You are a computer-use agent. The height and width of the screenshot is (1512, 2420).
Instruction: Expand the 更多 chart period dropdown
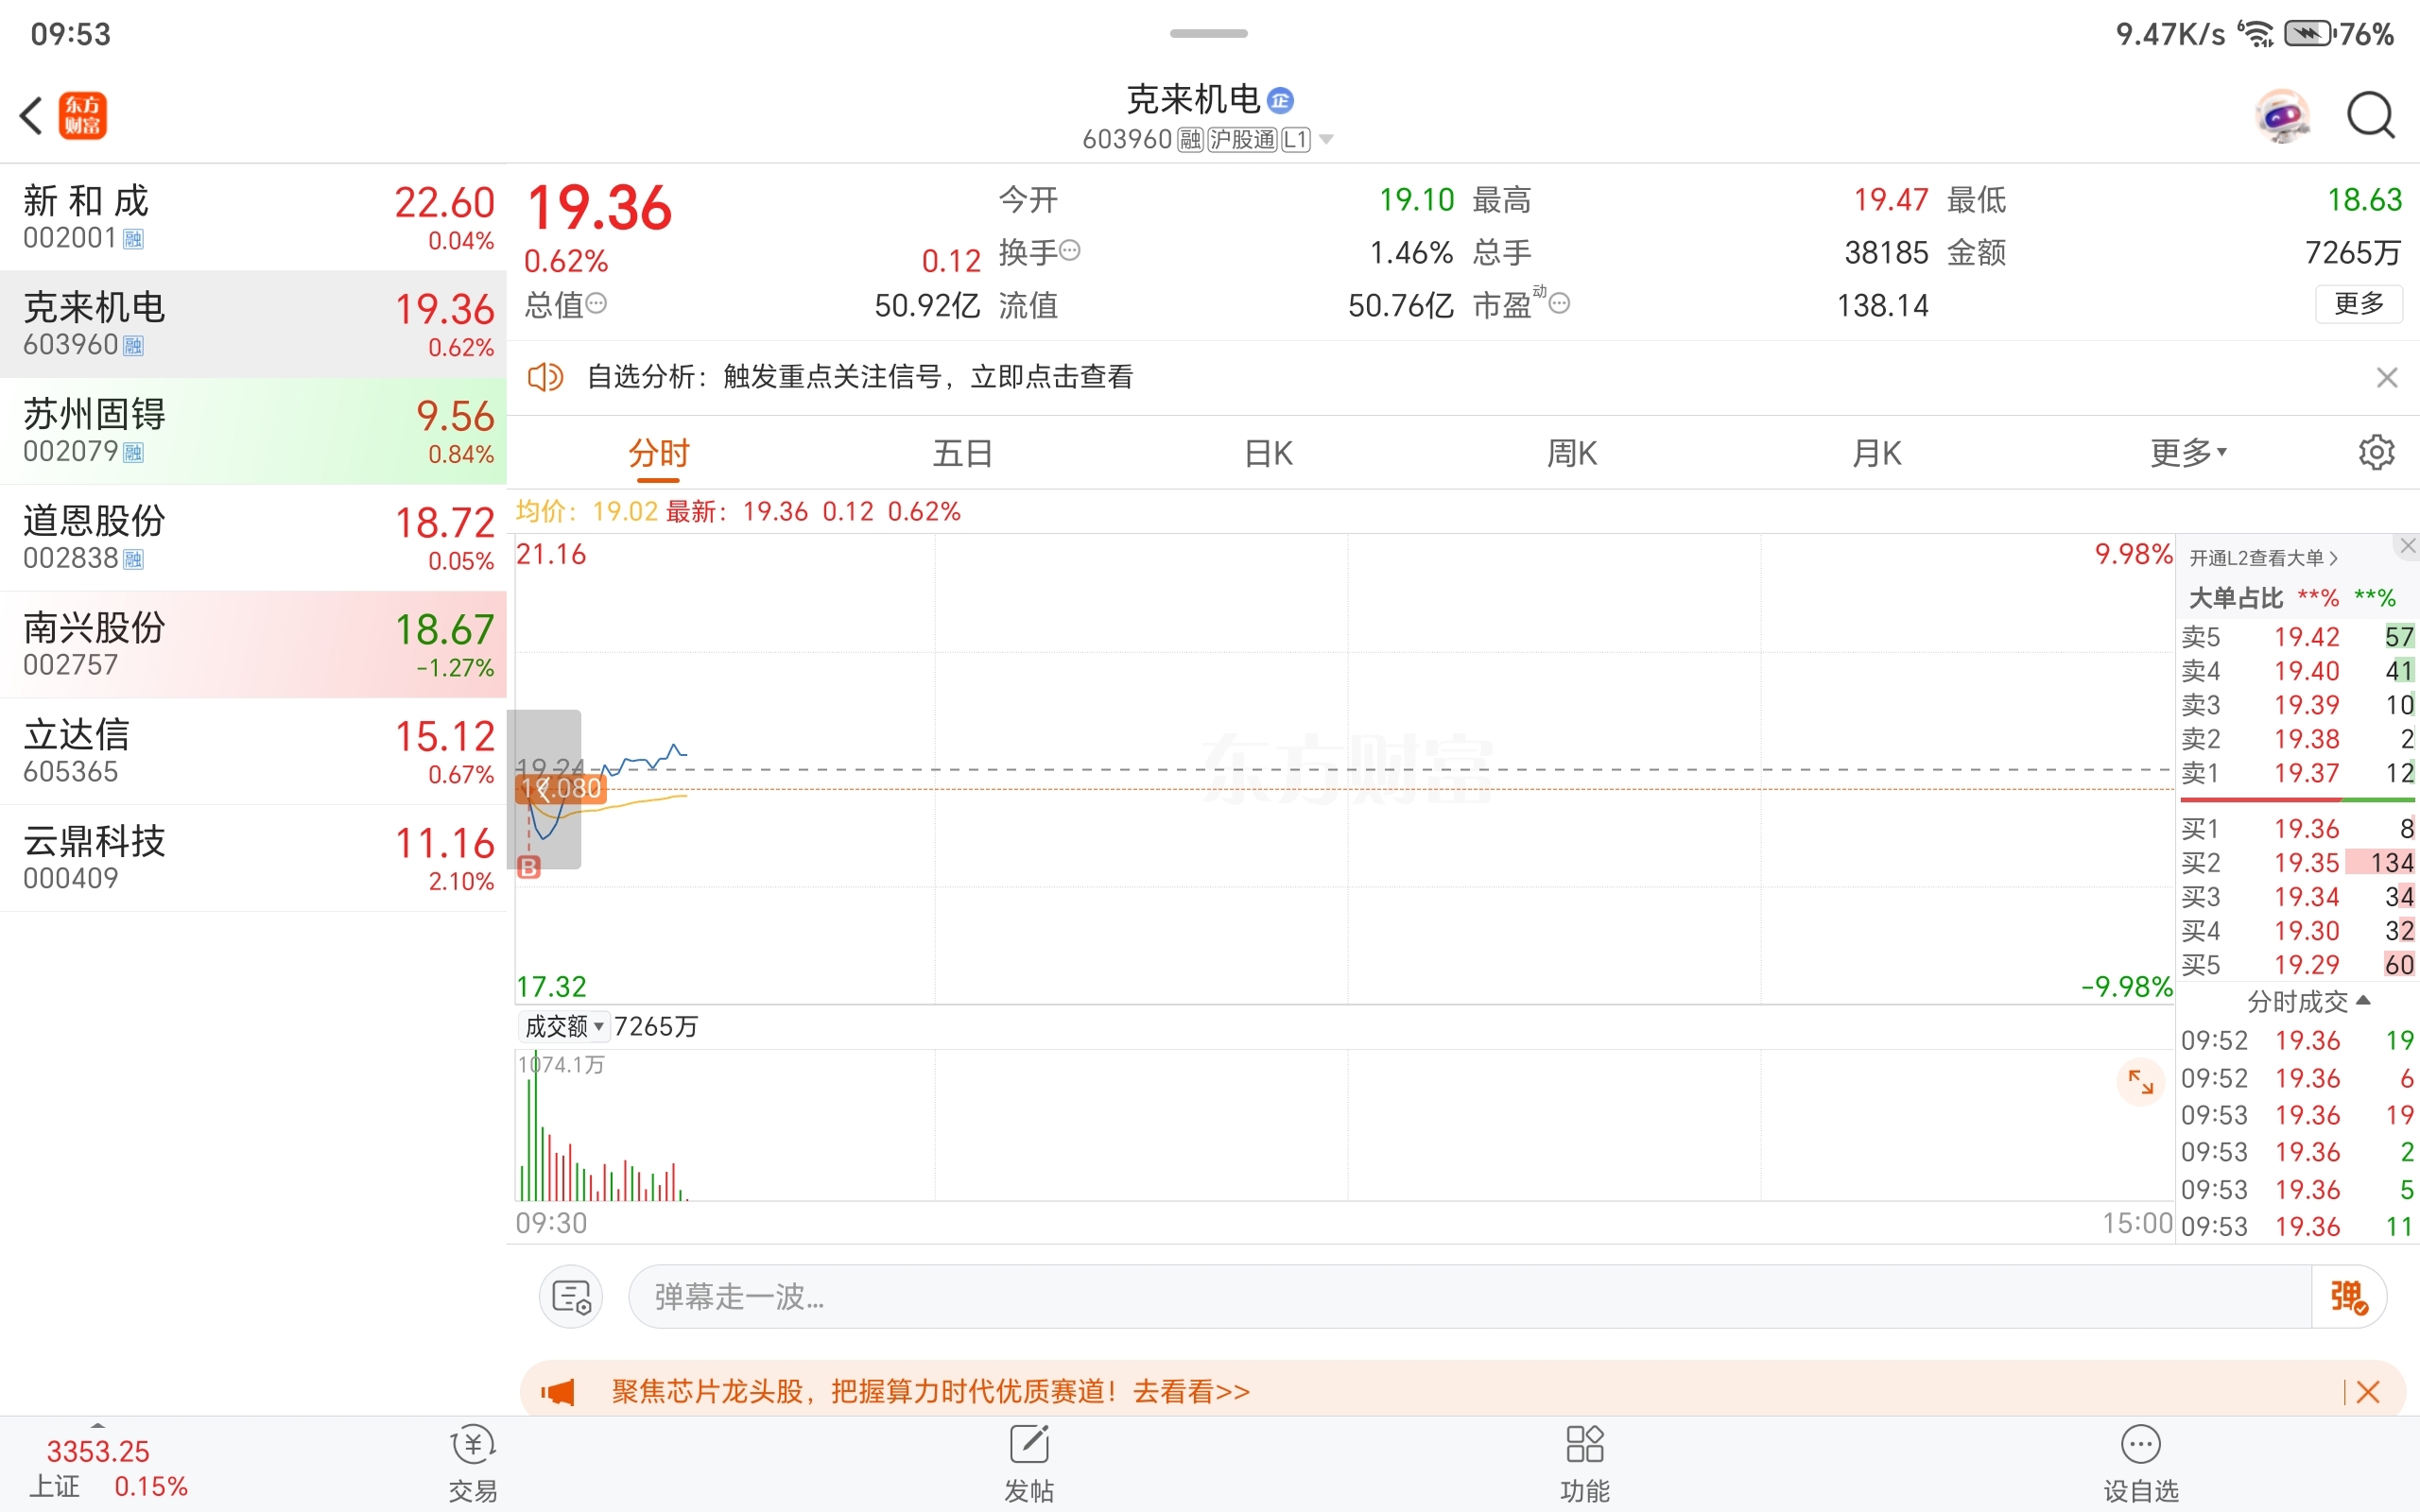[2188, 453]
